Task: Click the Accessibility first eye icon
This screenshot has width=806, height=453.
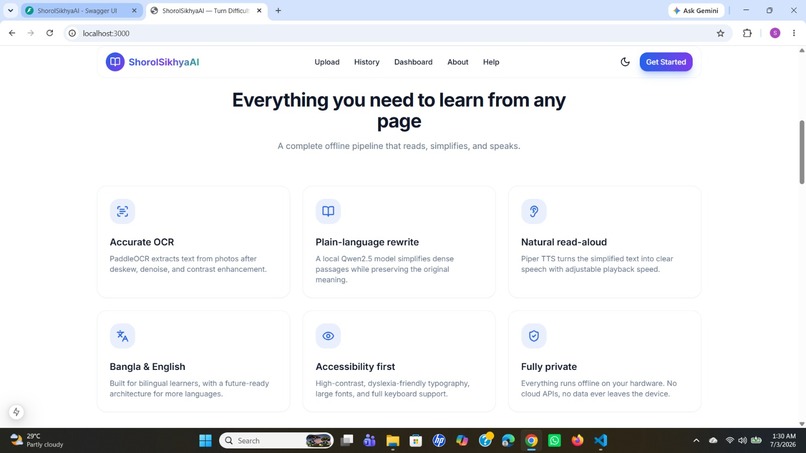Action: [328, 336]
